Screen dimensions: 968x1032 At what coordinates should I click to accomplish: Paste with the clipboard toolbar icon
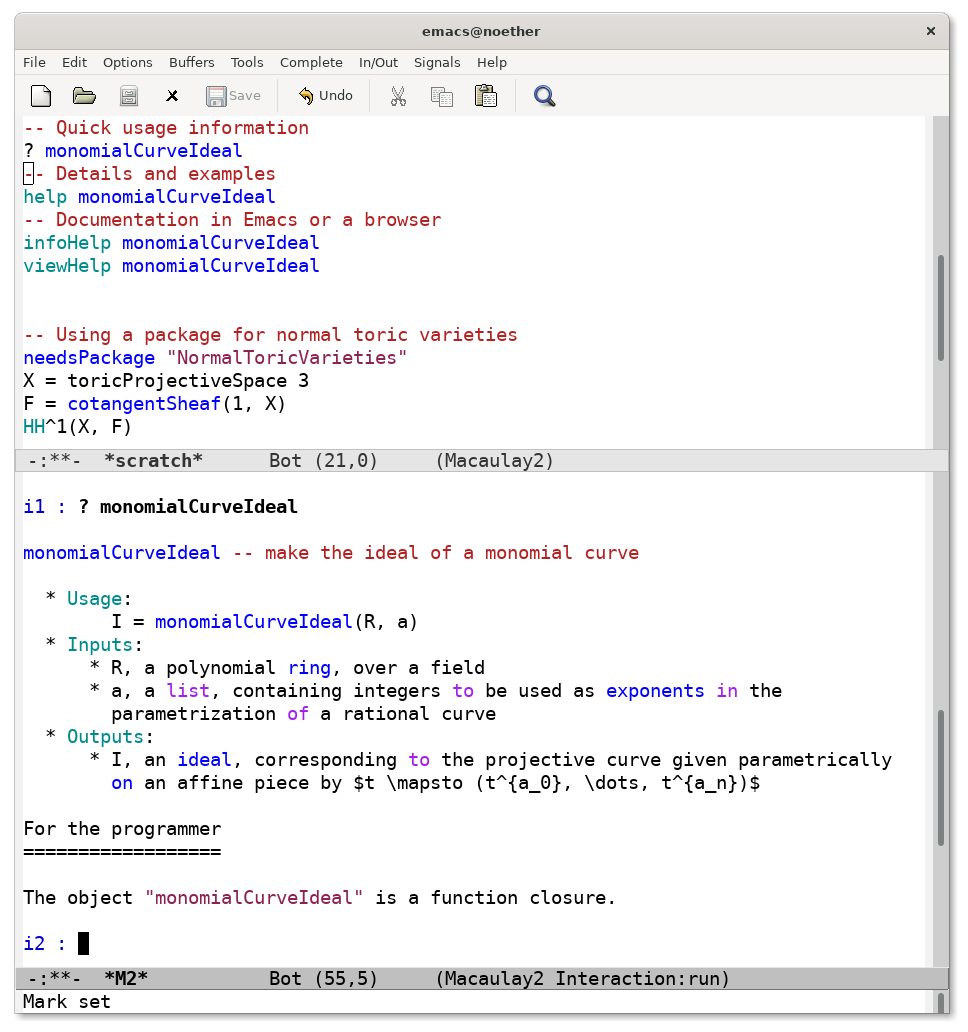tap(486, 96)
